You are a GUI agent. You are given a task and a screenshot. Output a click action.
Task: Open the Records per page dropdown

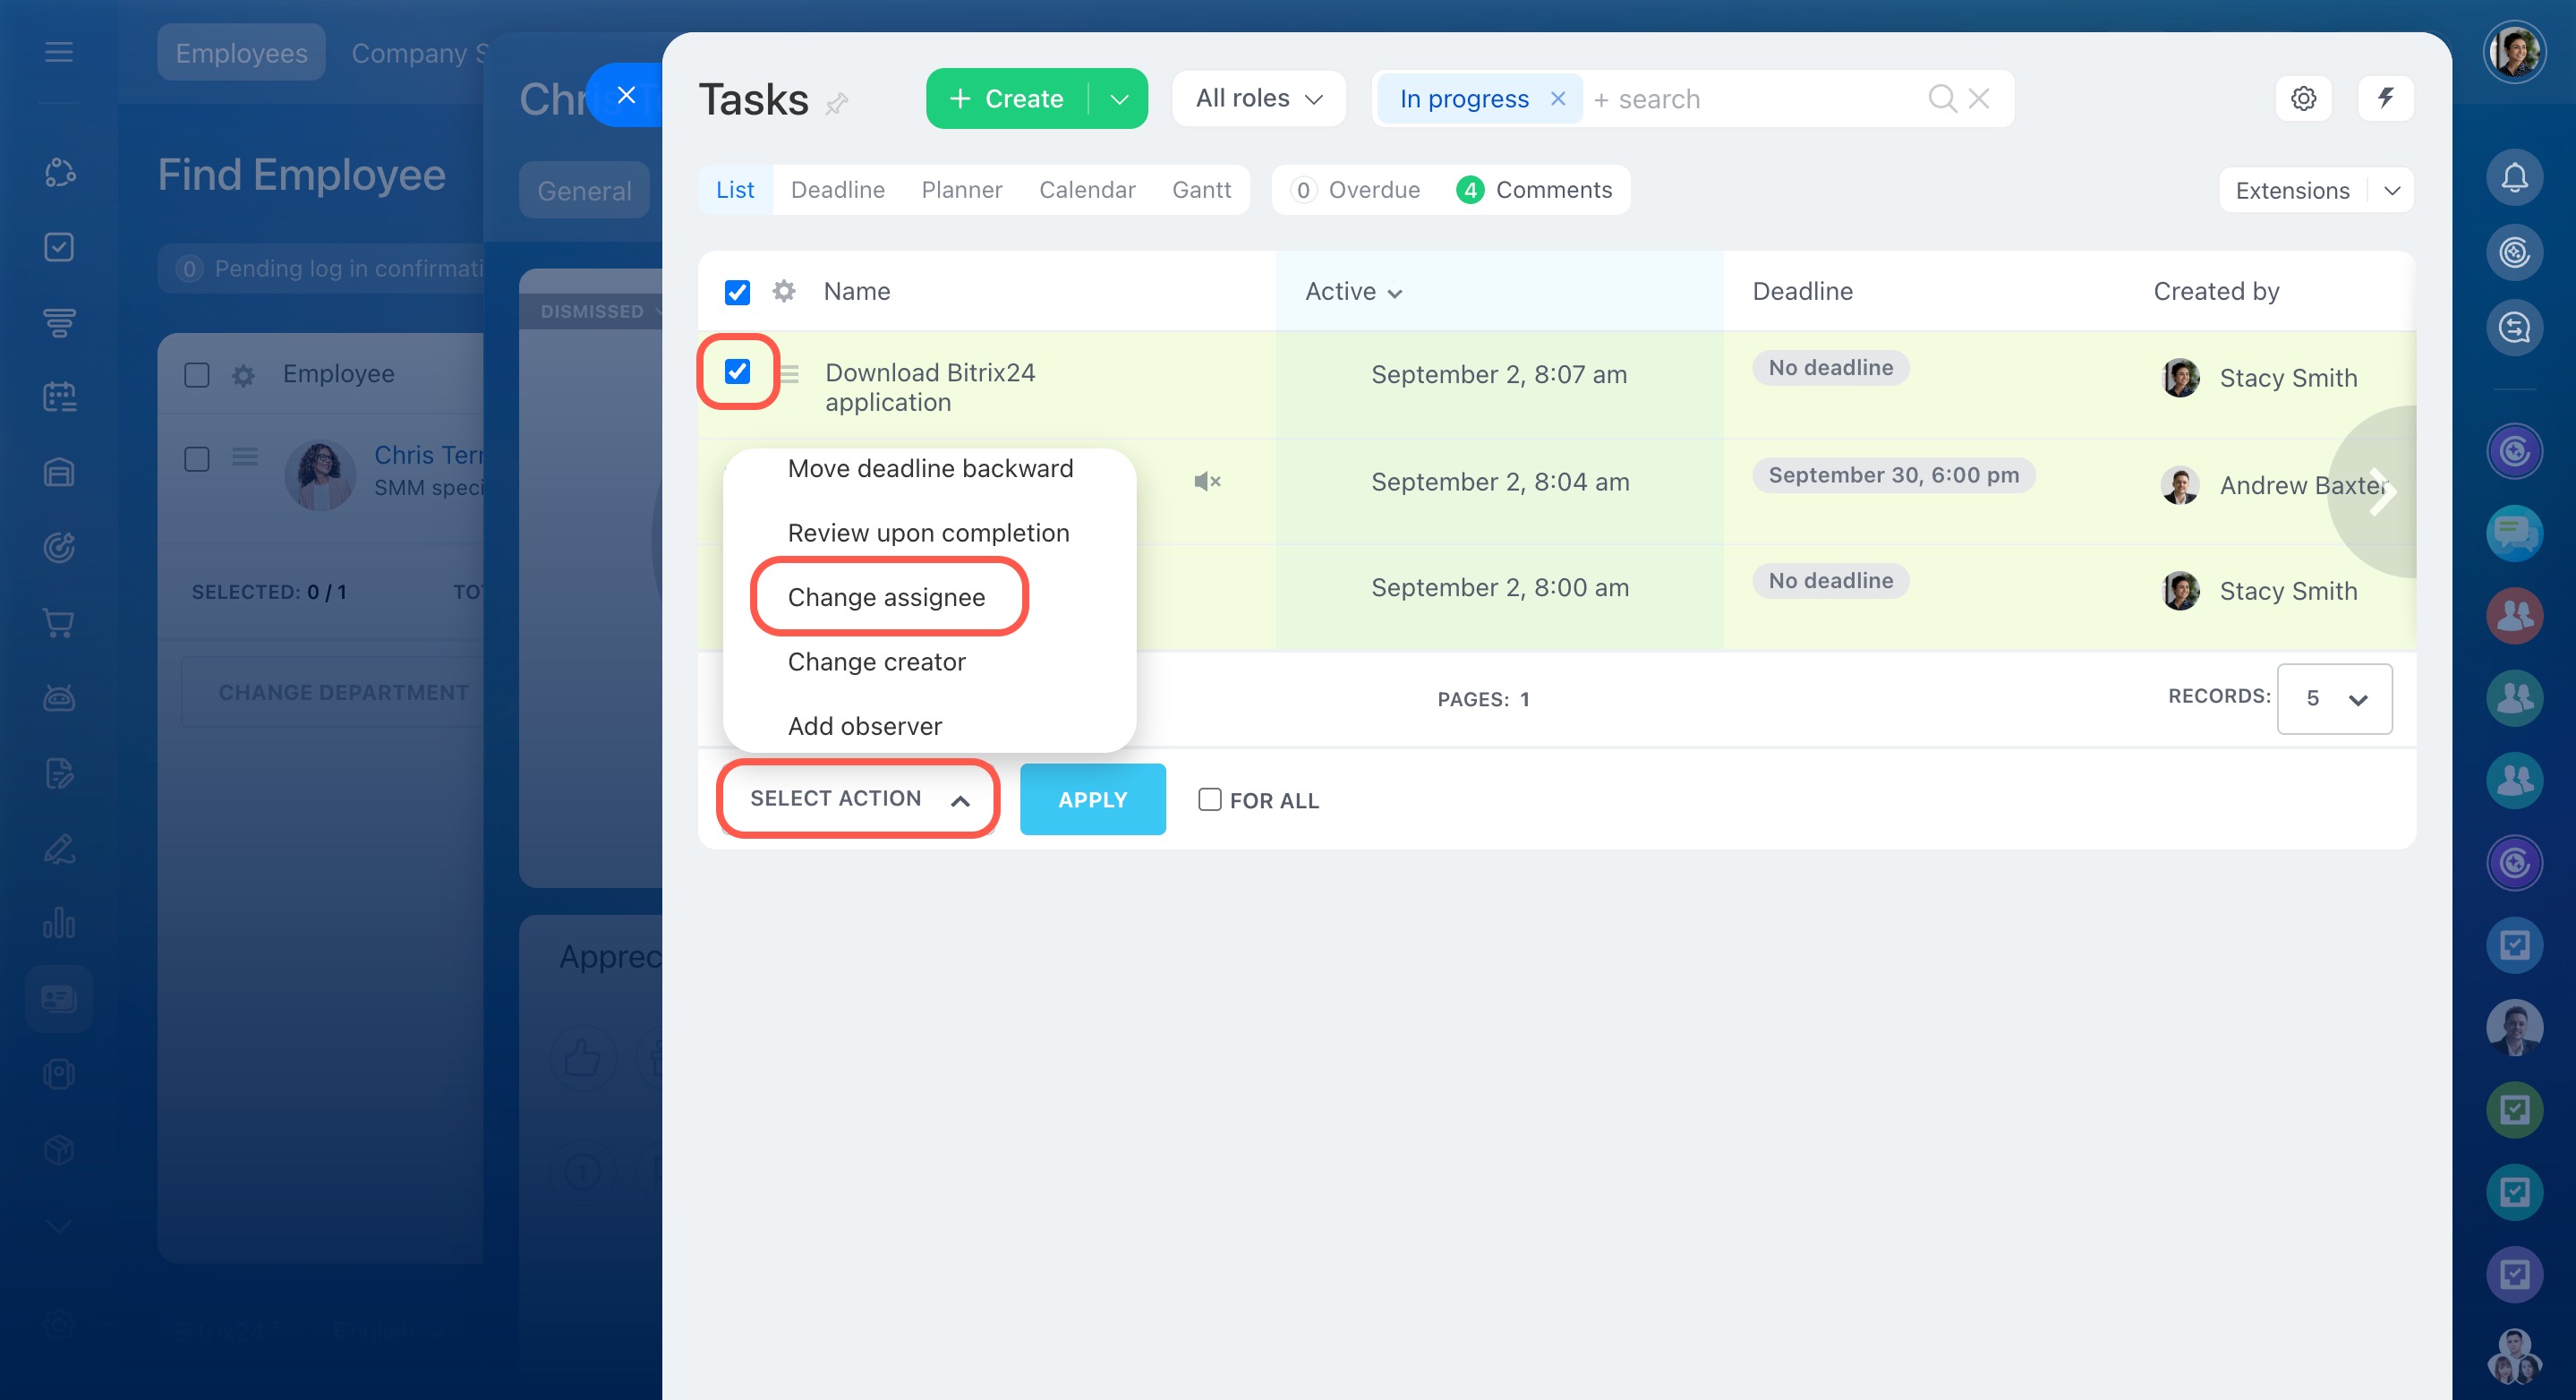click(x=2334, y=699)
